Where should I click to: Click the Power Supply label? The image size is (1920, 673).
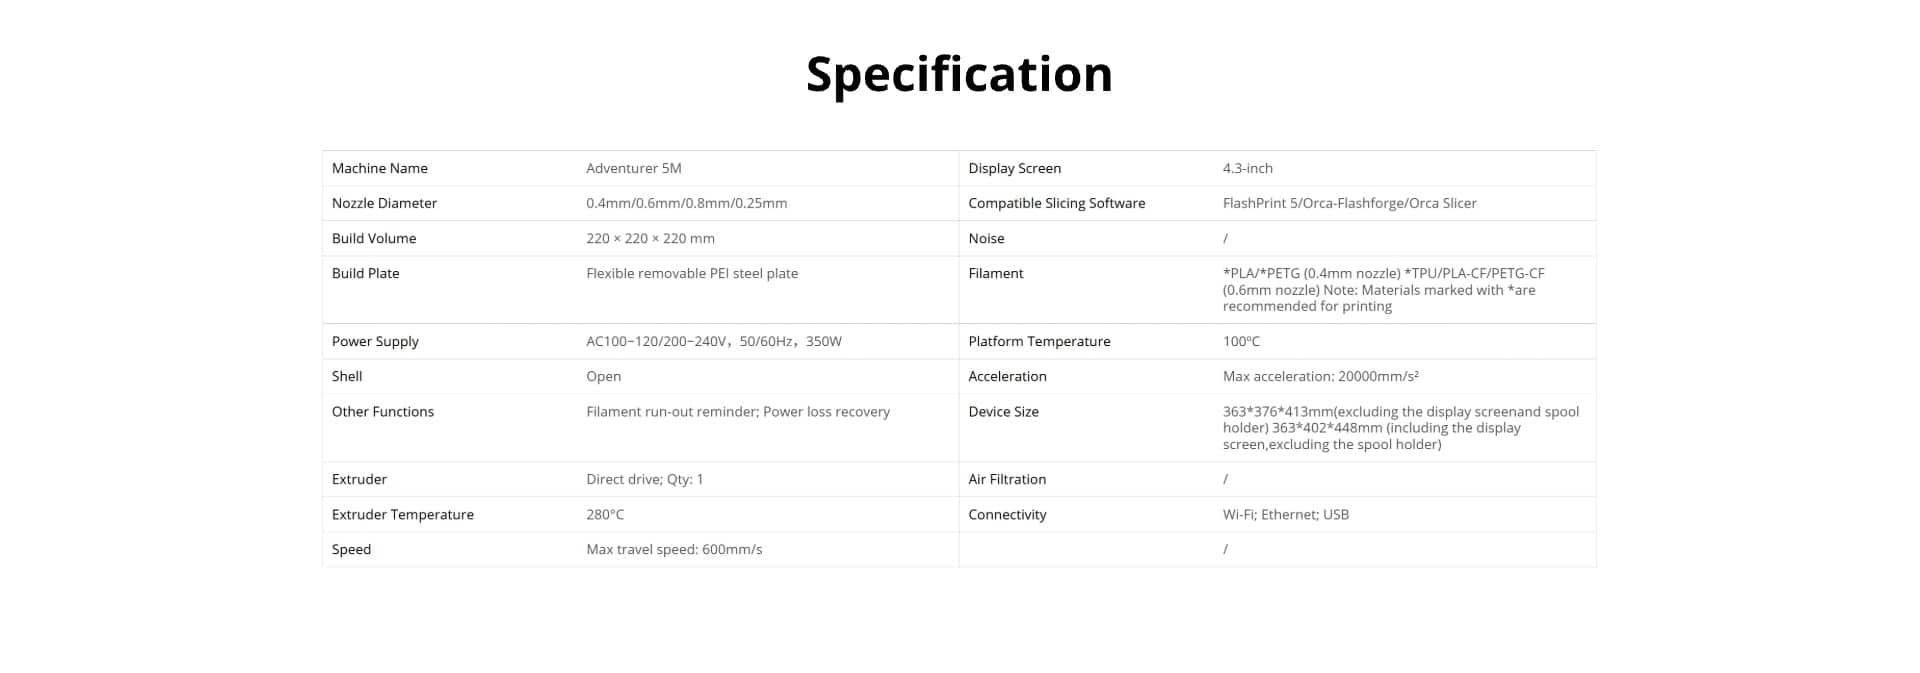375,341
